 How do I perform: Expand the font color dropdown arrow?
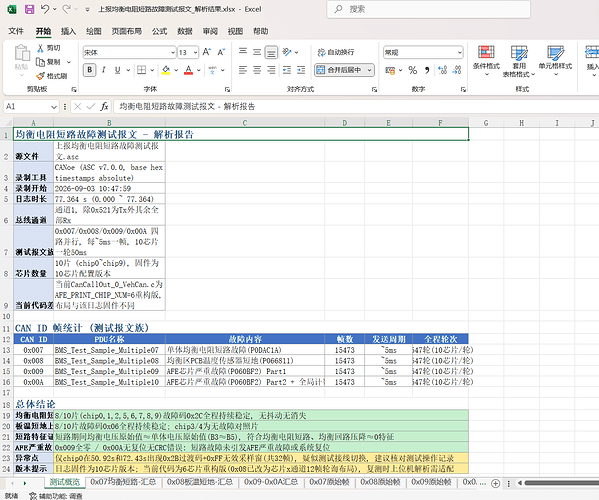[x=199, y=70]
